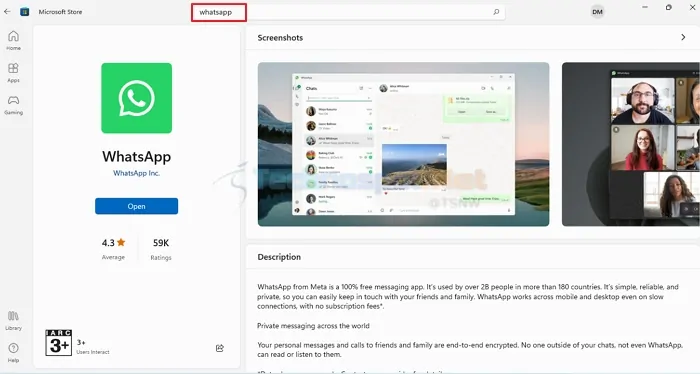Click the Description section heading
700x374 pixels.
tap(279, 257)
